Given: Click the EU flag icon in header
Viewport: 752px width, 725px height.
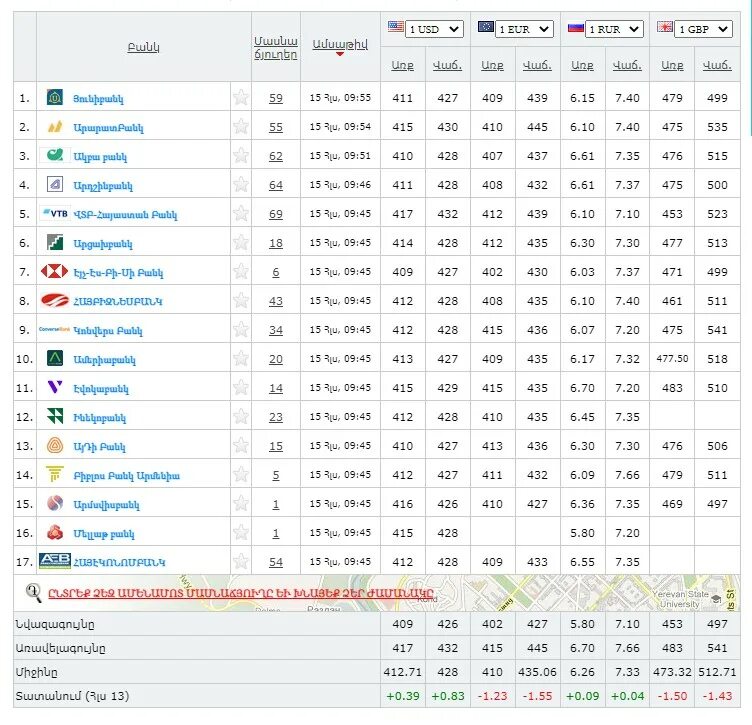Looking at the screenshot, I should pyautogui.click(x=486, y=27).
